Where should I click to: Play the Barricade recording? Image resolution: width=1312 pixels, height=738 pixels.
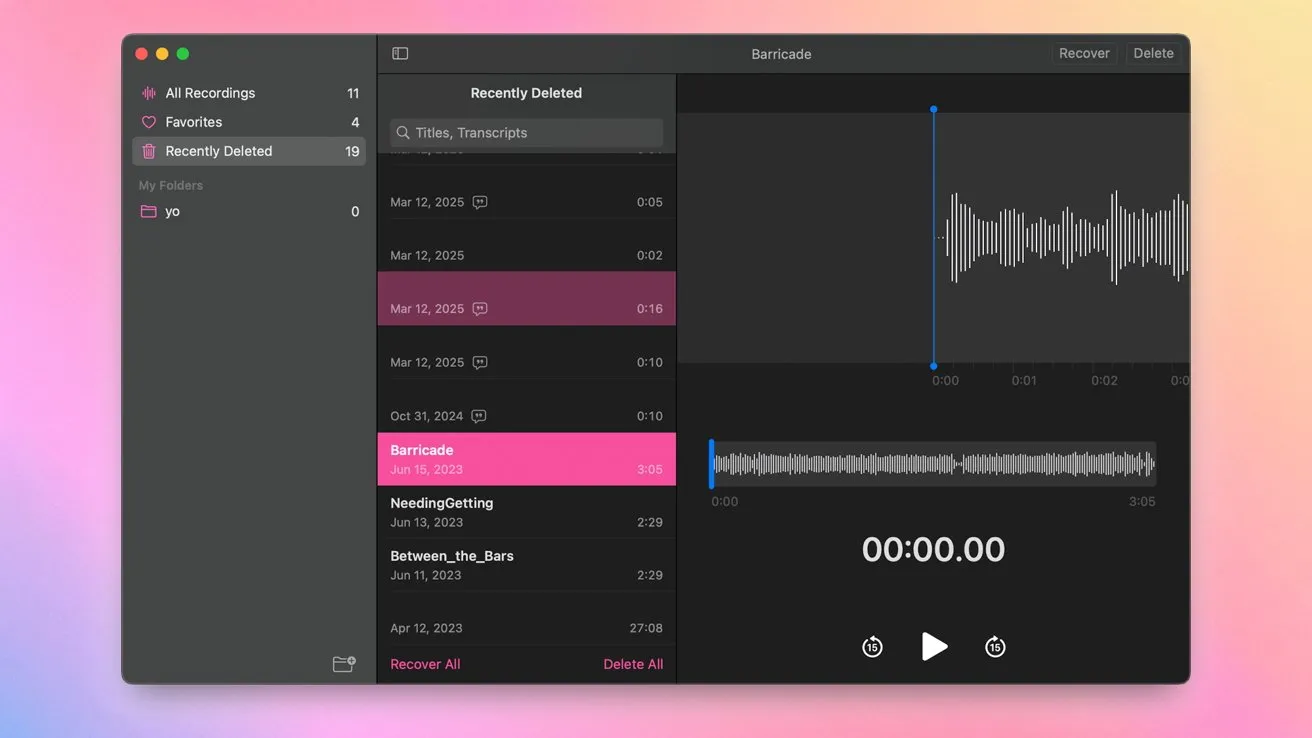[x=933, y=646]
